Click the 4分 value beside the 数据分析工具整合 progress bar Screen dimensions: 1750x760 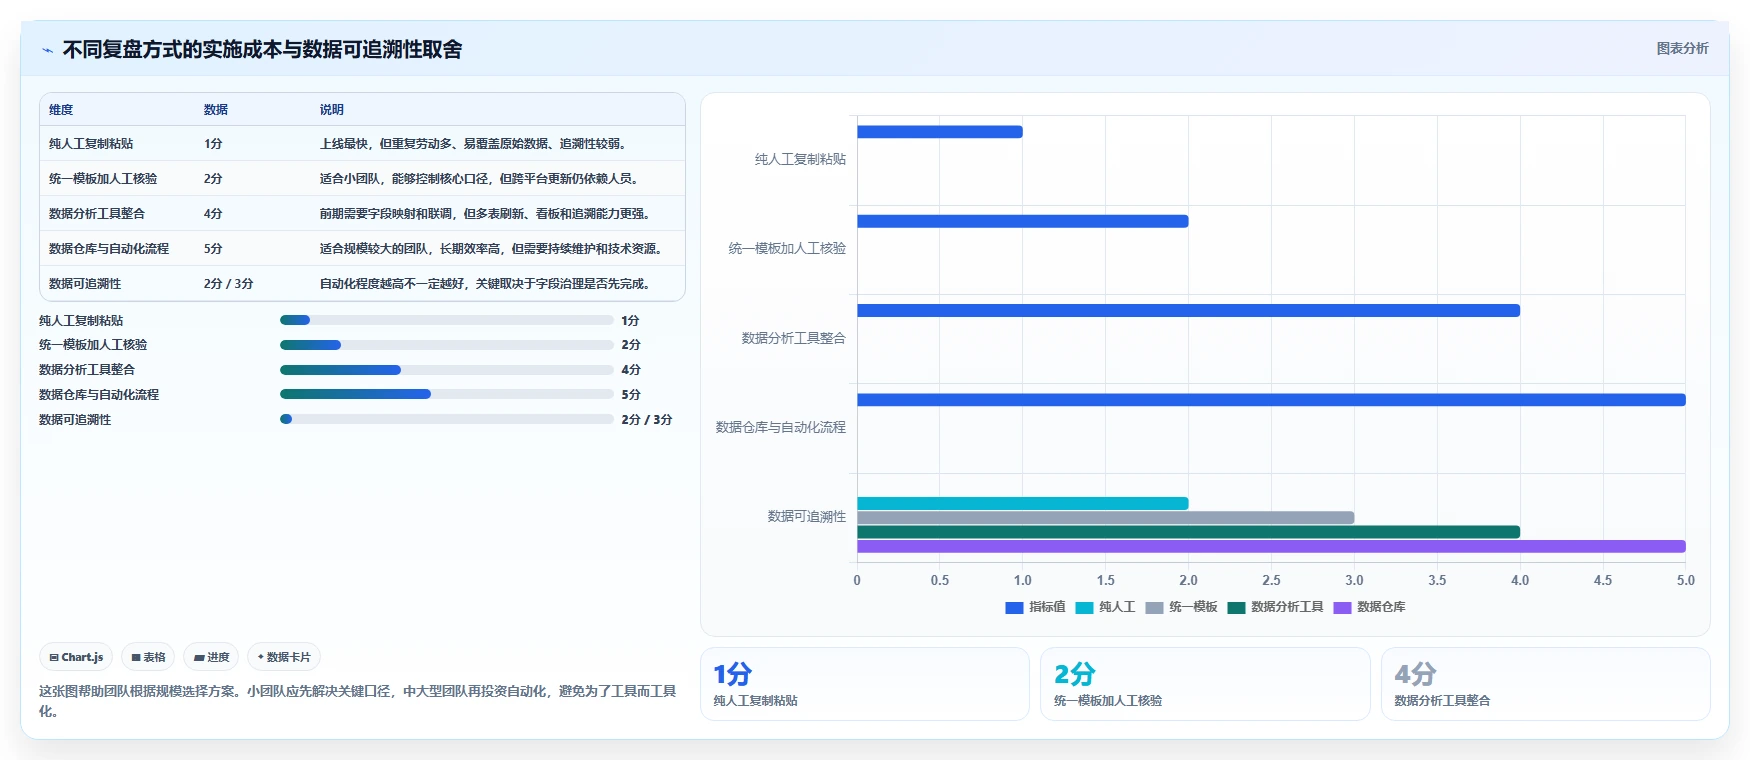(631, 370)
